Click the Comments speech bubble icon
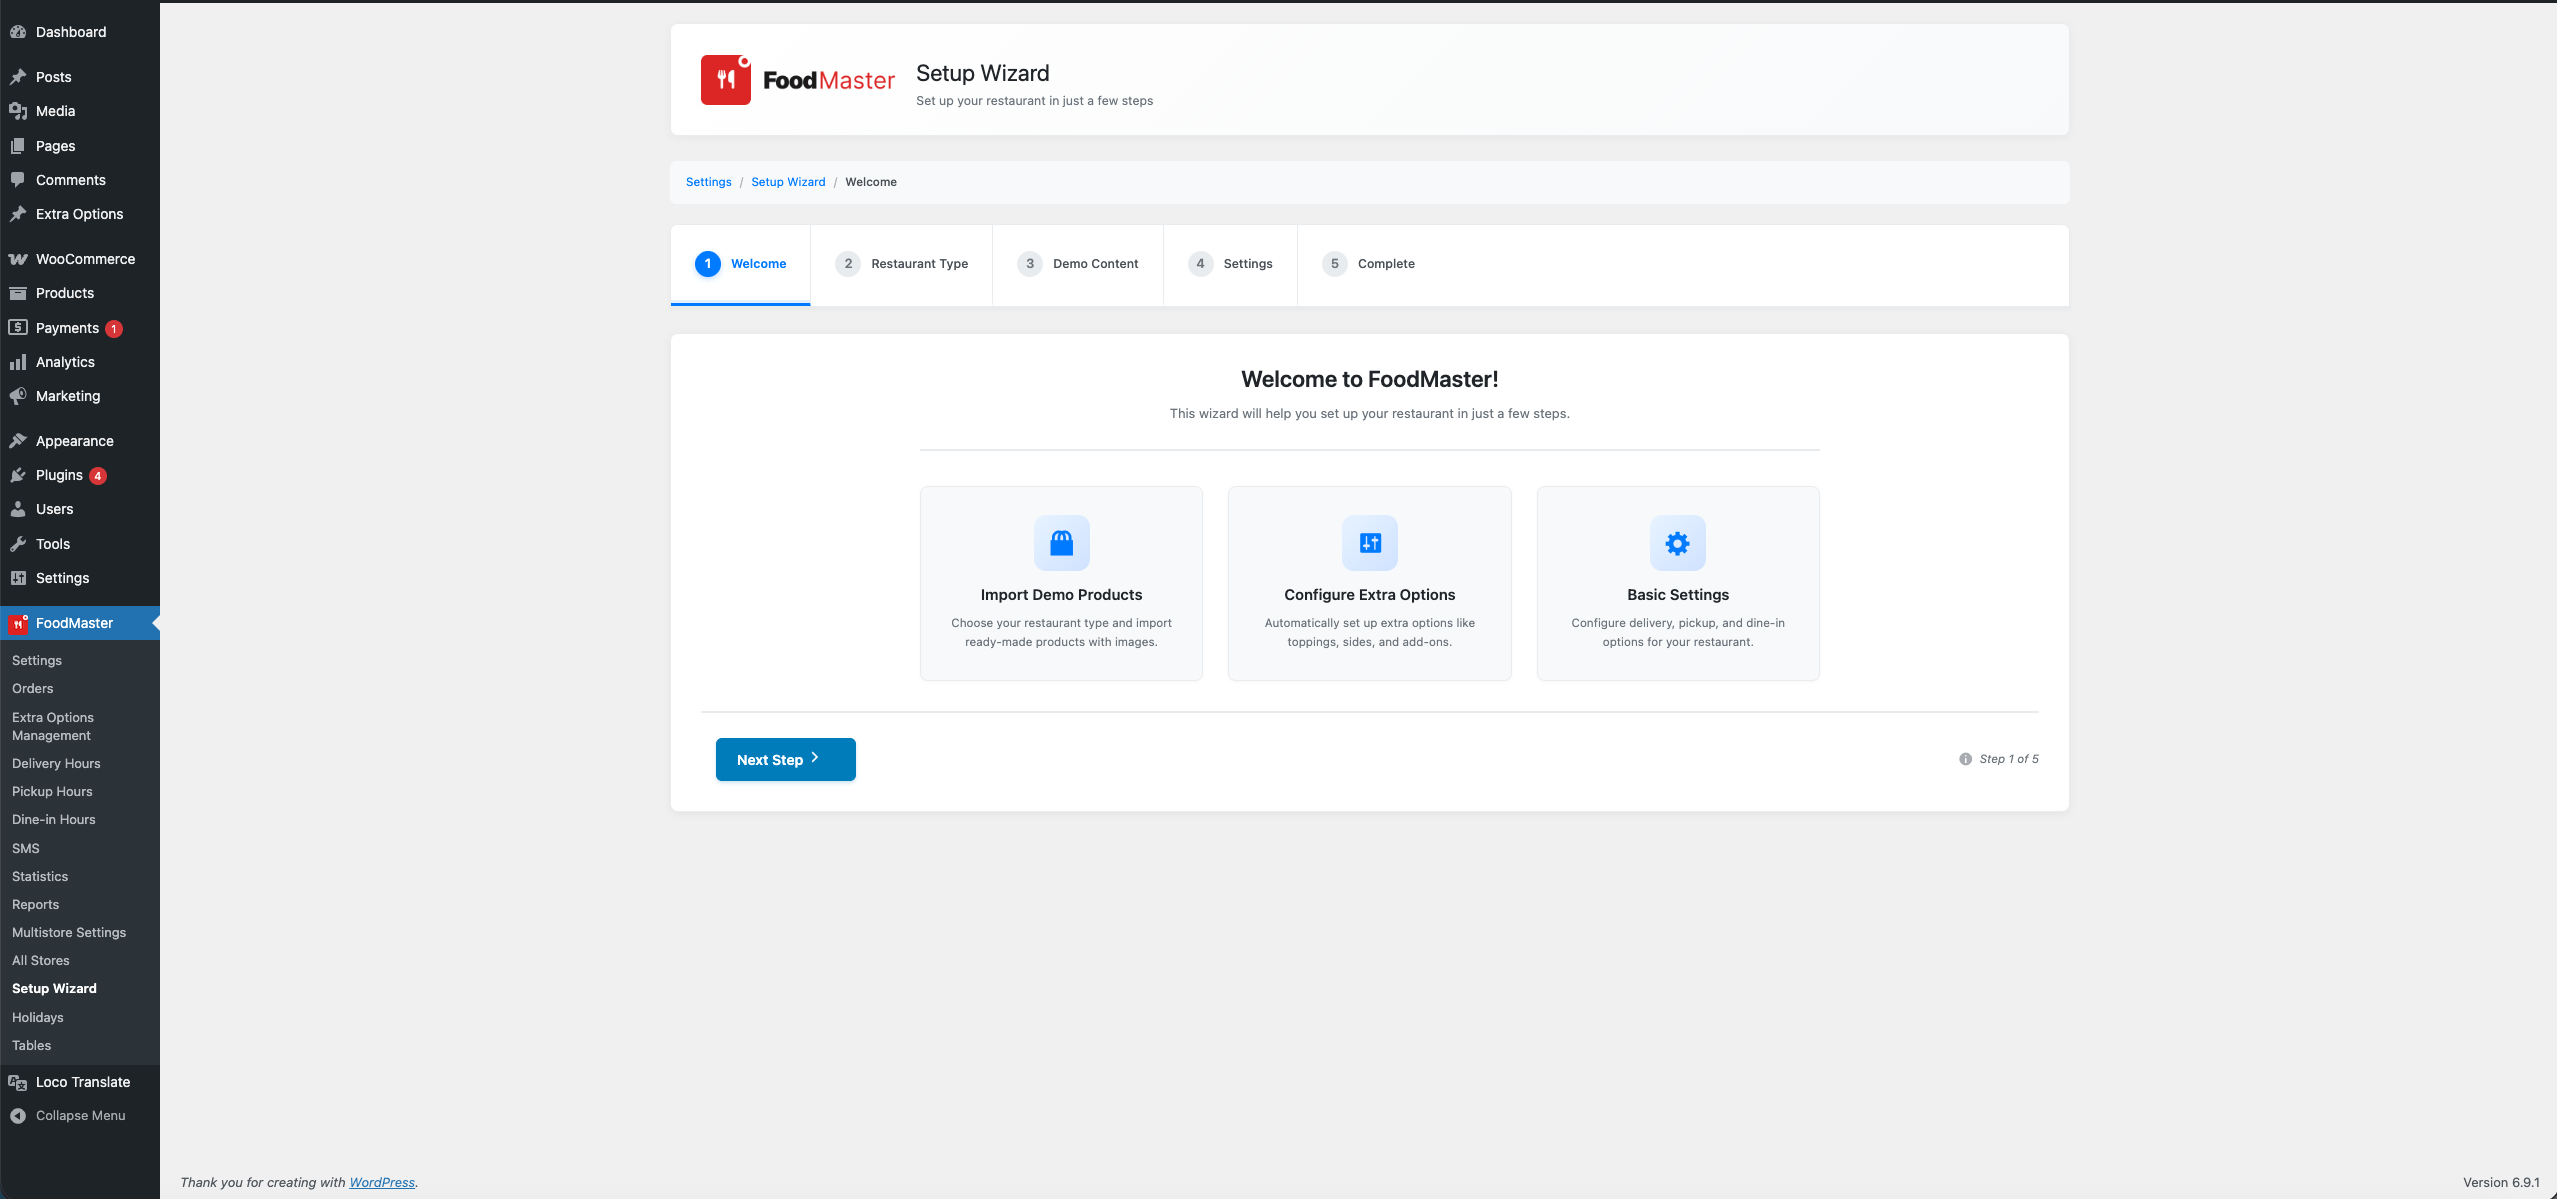 pyautogui.click(x=19, y=180)
